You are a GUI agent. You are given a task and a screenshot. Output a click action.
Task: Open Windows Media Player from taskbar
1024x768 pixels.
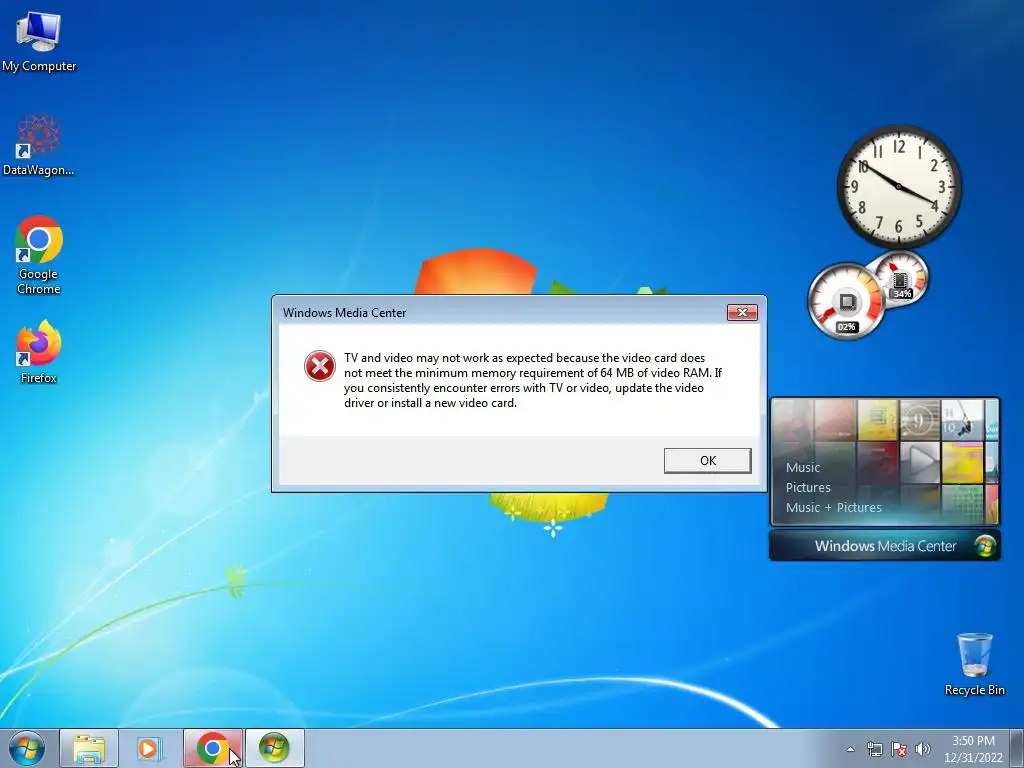tap(150, 748)
